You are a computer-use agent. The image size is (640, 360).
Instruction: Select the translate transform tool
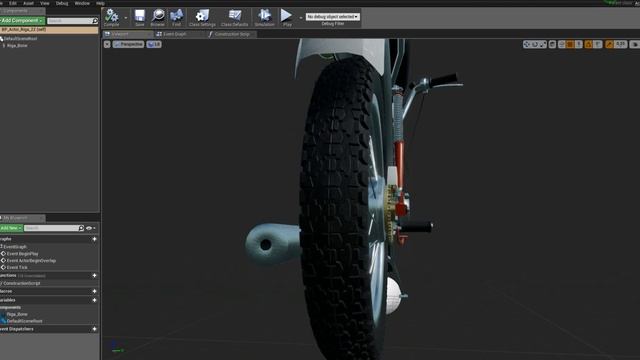(527, 44)
